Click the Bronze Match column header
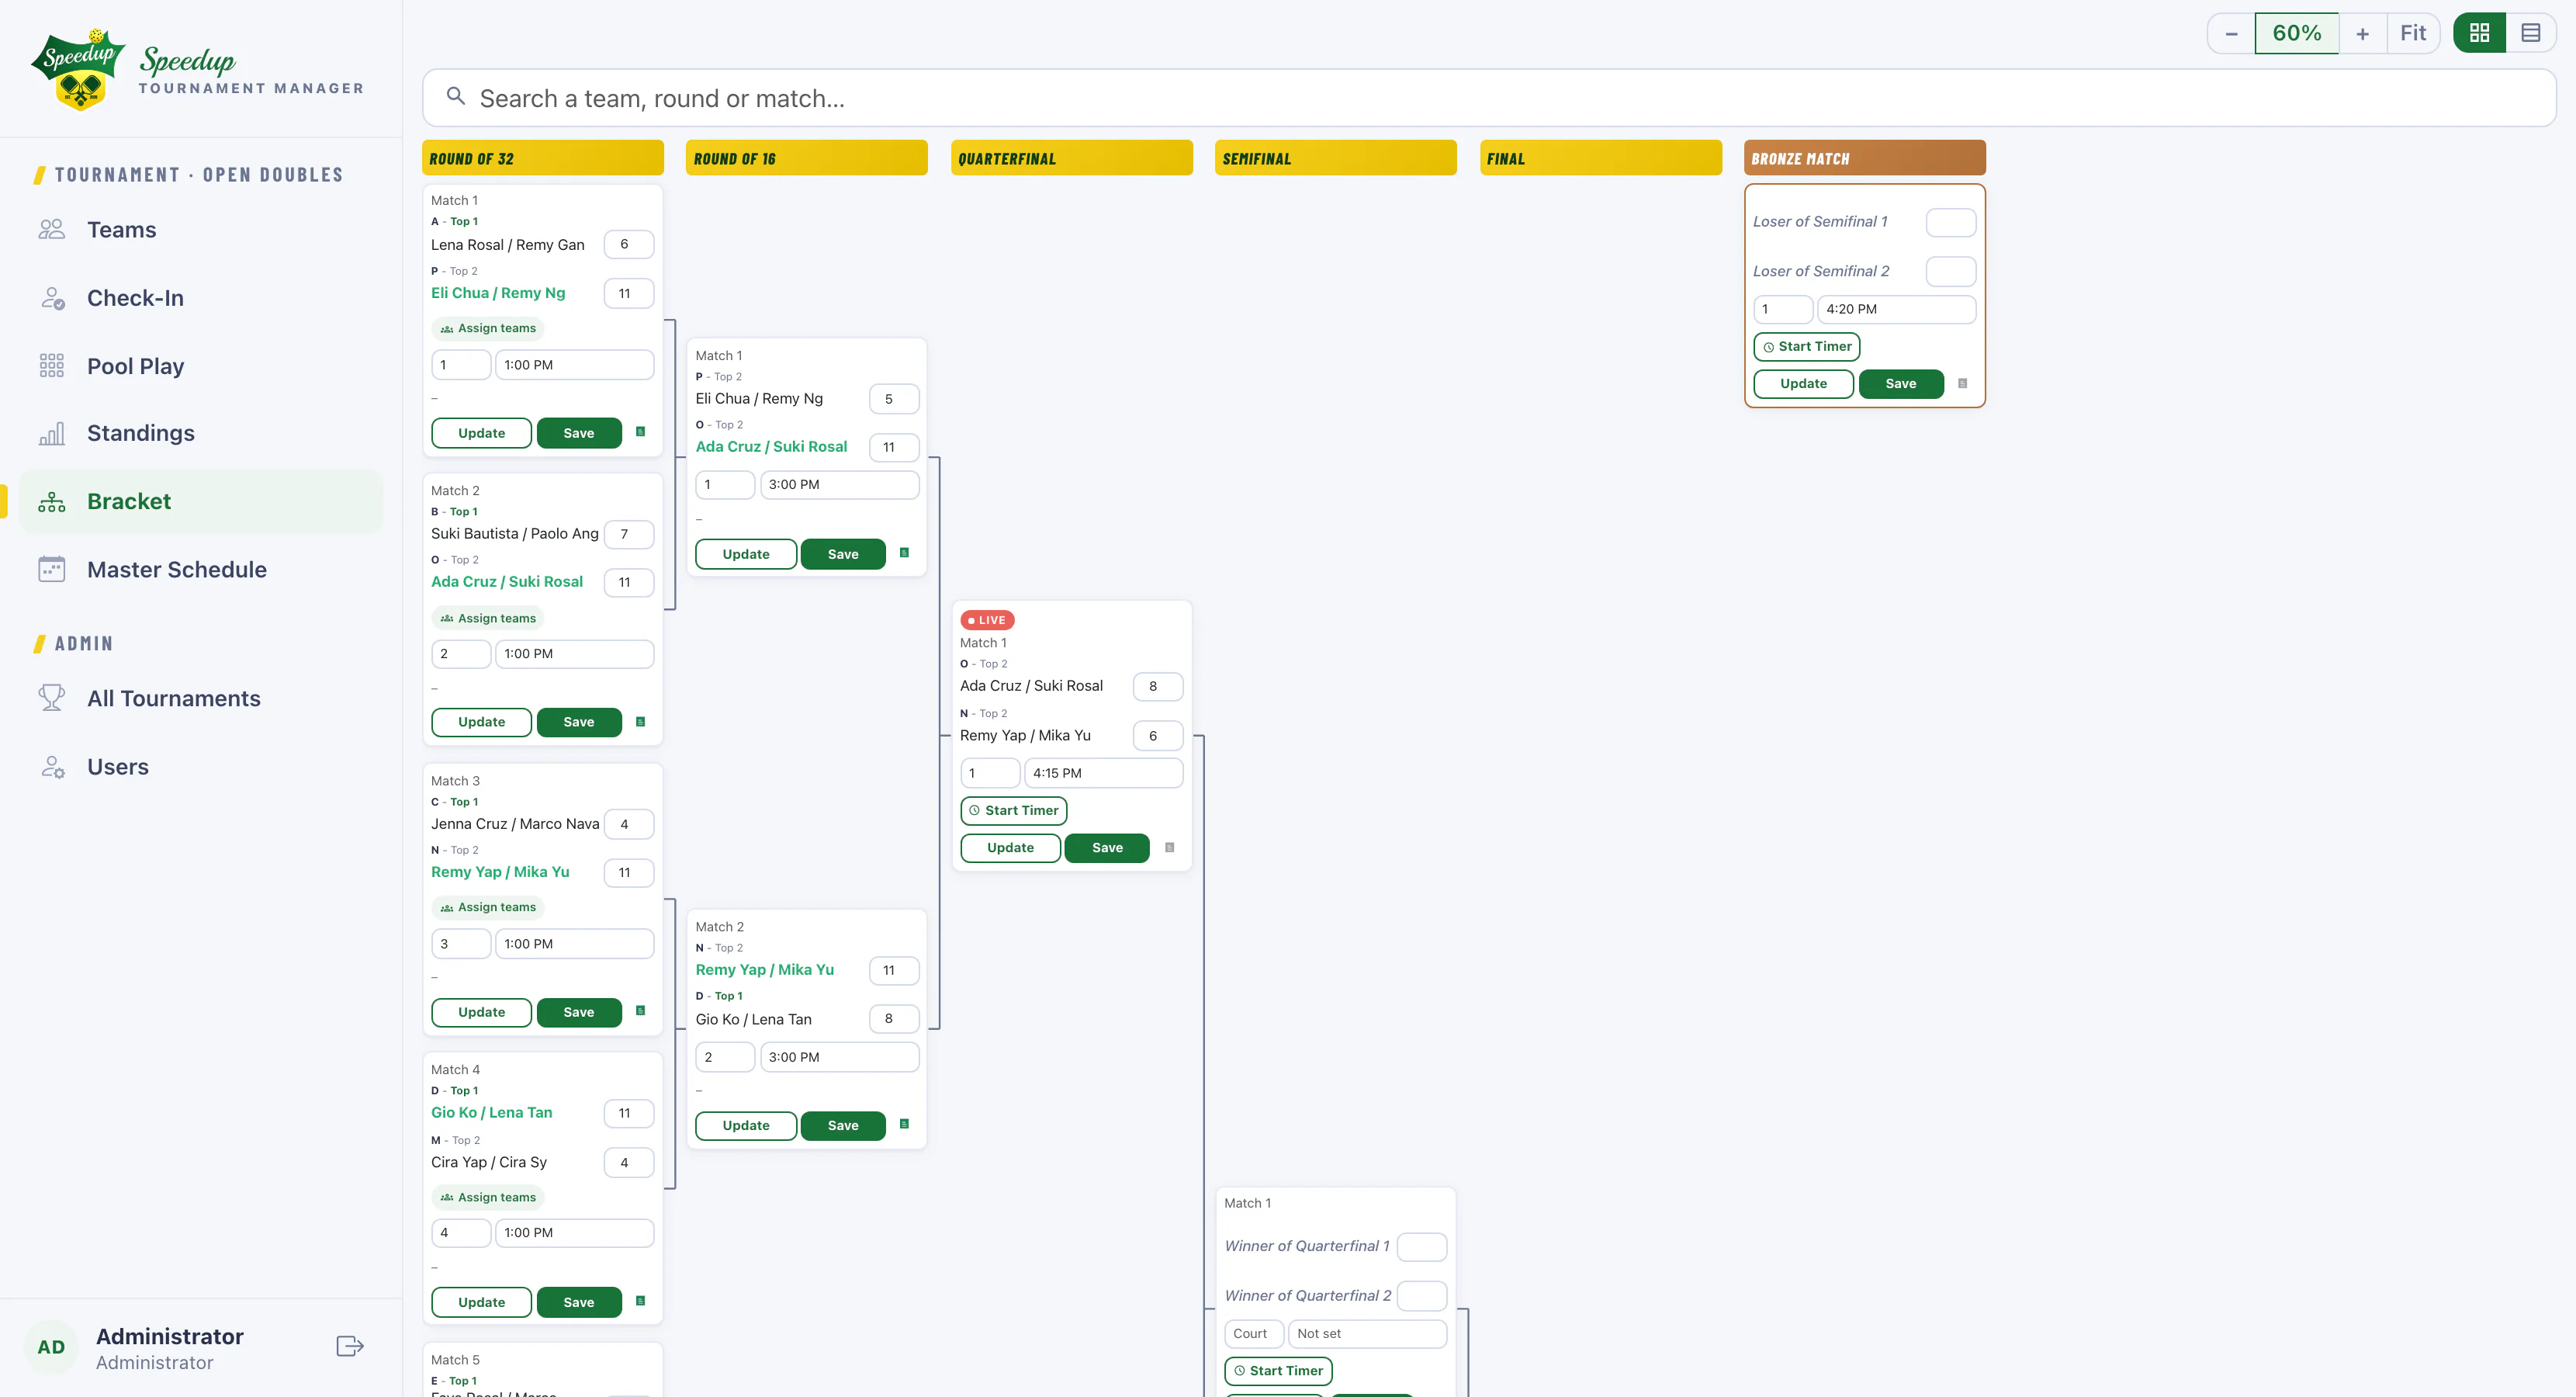This screenshot has height=1397, width=2576. [1865, 158]
